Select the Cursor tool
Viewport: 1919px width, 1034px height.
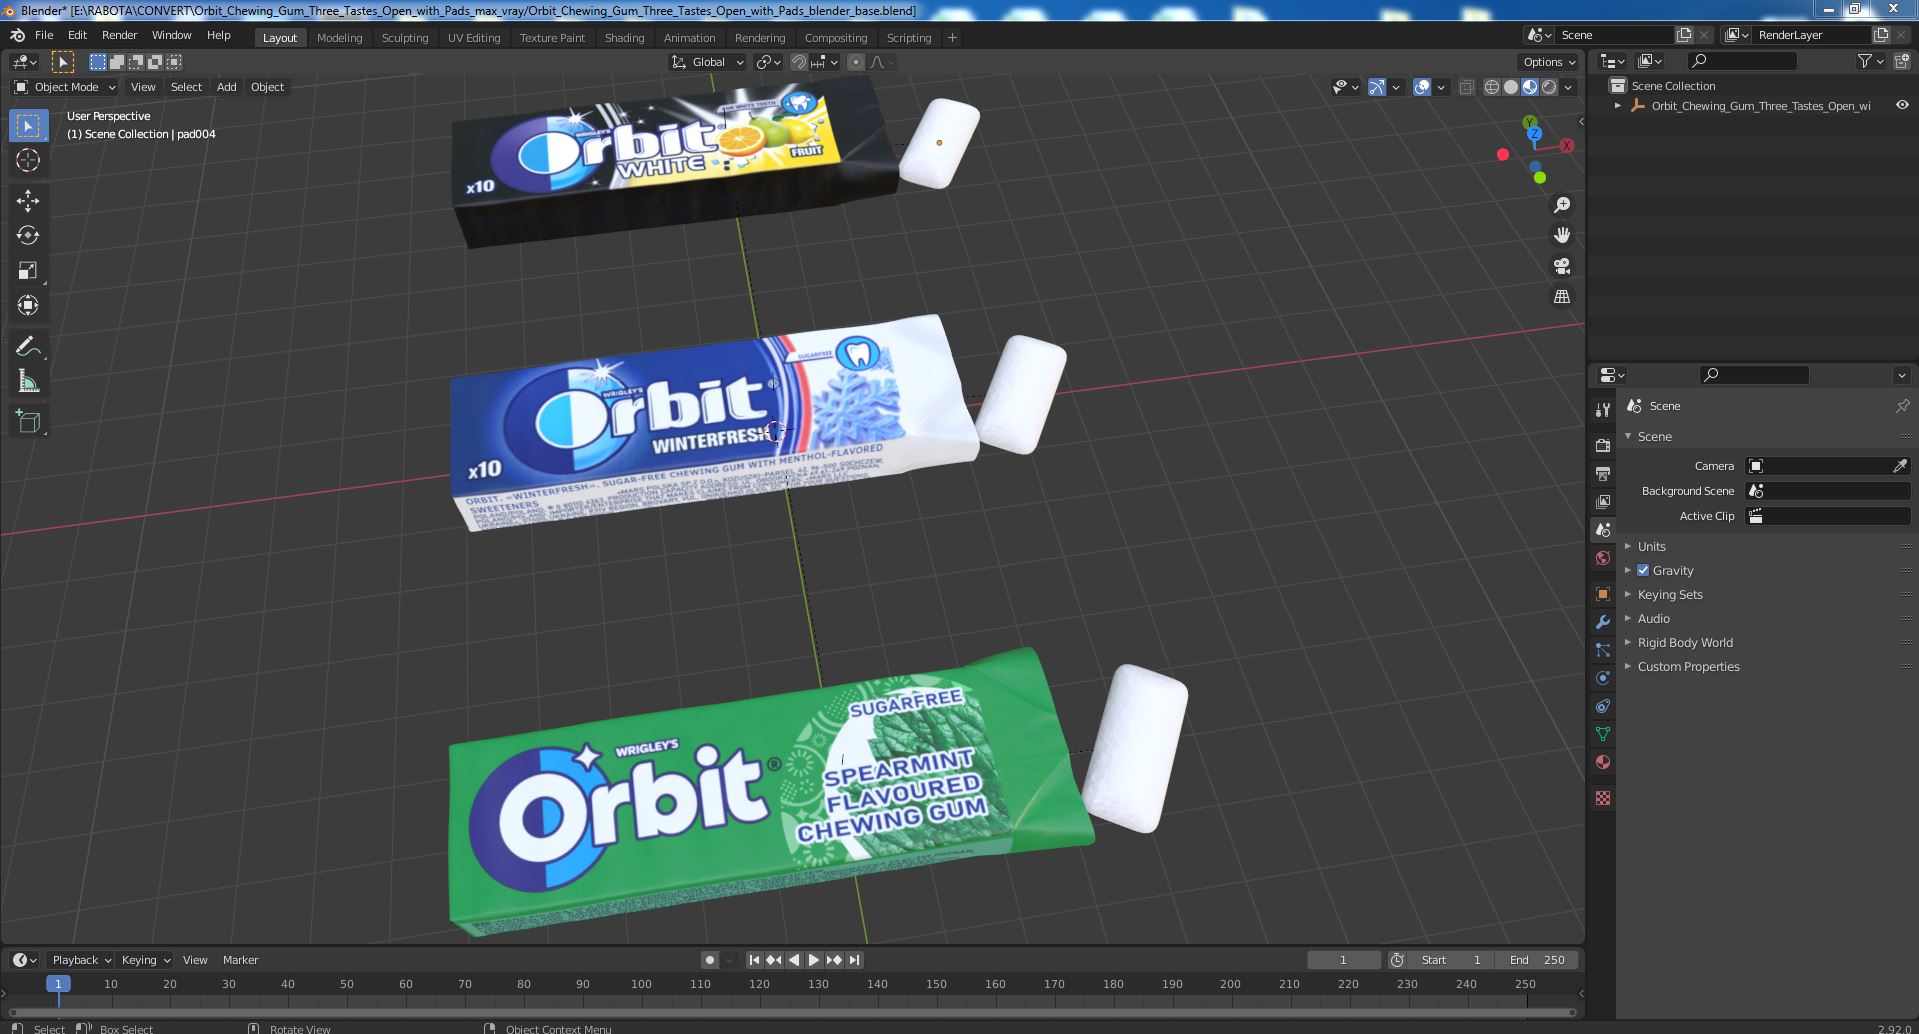(x=28, y=160)
